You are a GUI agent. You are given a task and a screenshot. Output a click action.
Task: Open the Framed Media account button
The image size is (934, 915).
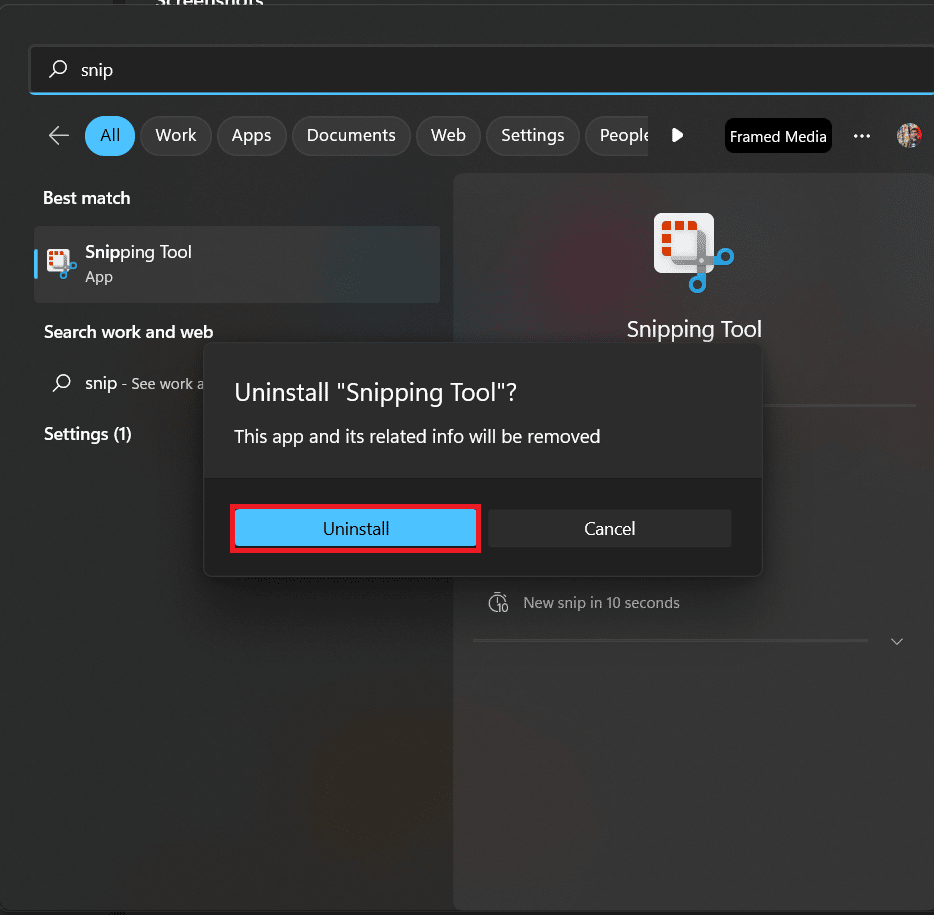(778, 136)
